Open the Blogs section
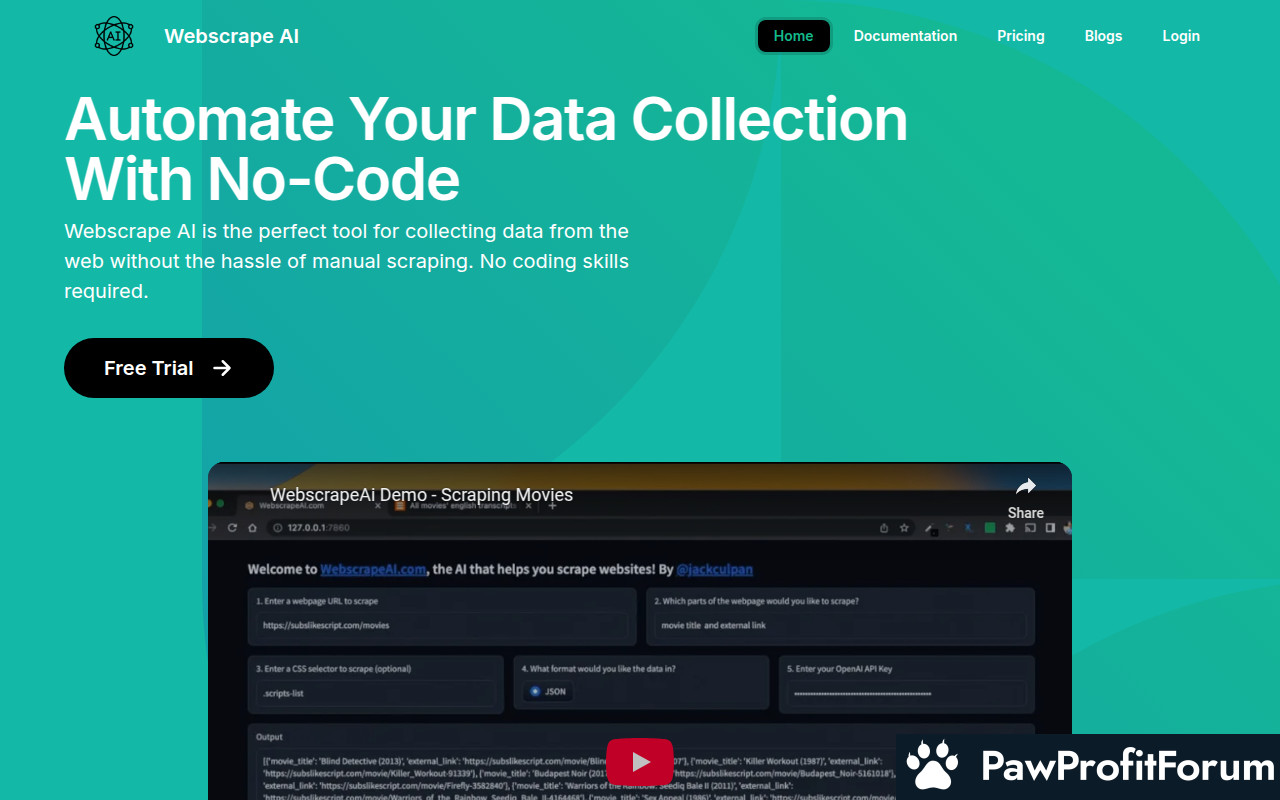The image size is (1280, 800). (1103, 36)
